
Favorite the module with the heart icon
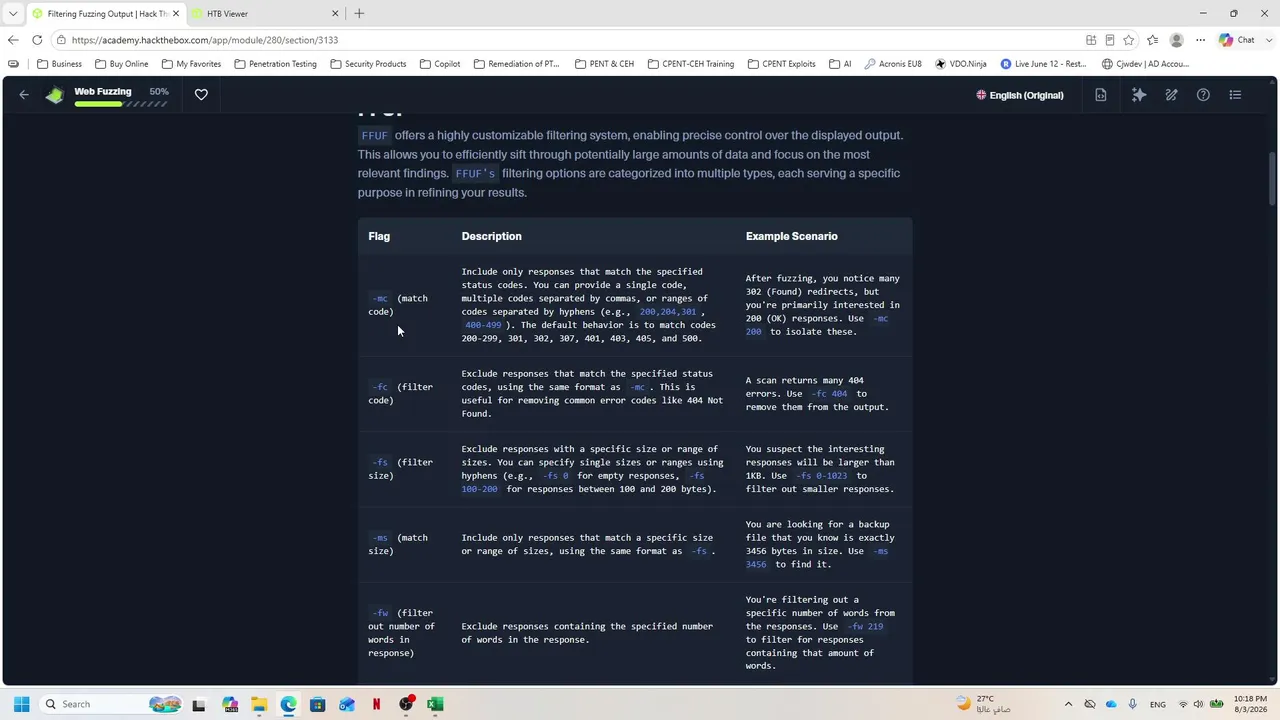point(201,95)
